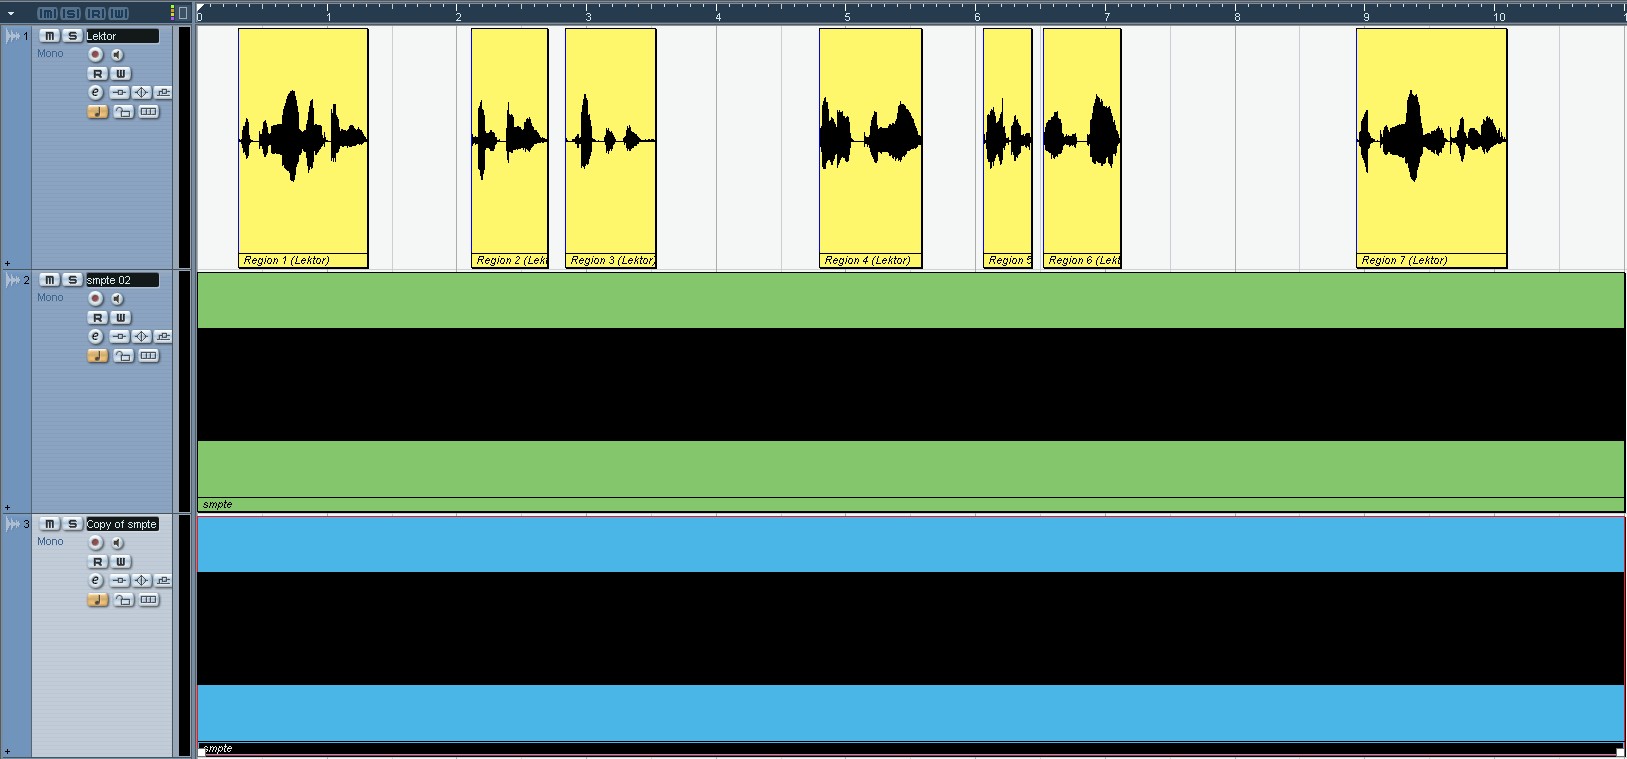Mute the Lektor track
This screenshot has width=1627, height=759.
(49, 36)
